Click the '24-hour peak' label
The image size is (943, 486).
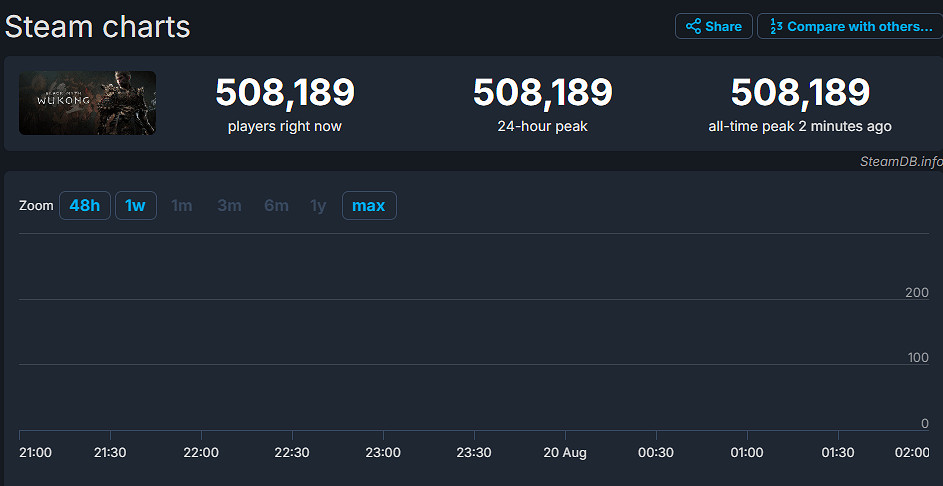click(542, 127)
